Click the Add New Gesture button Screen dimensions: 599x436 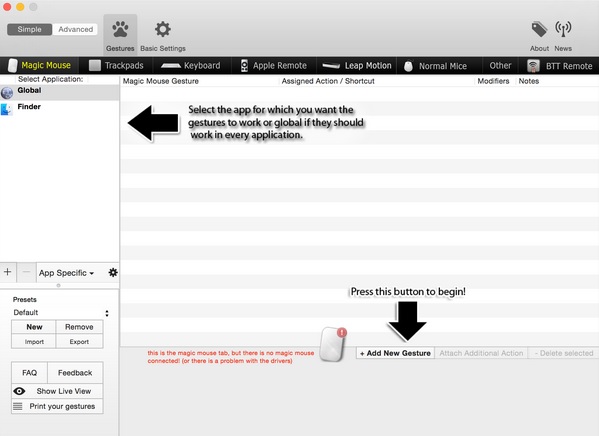pos(395,353)
